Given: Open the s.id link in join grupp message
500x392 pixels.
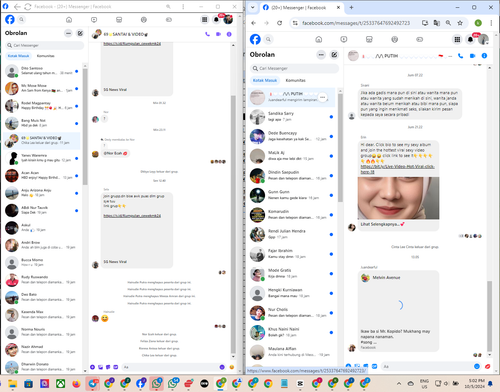Looking at the screenshot, I should [x=132, y=216].
